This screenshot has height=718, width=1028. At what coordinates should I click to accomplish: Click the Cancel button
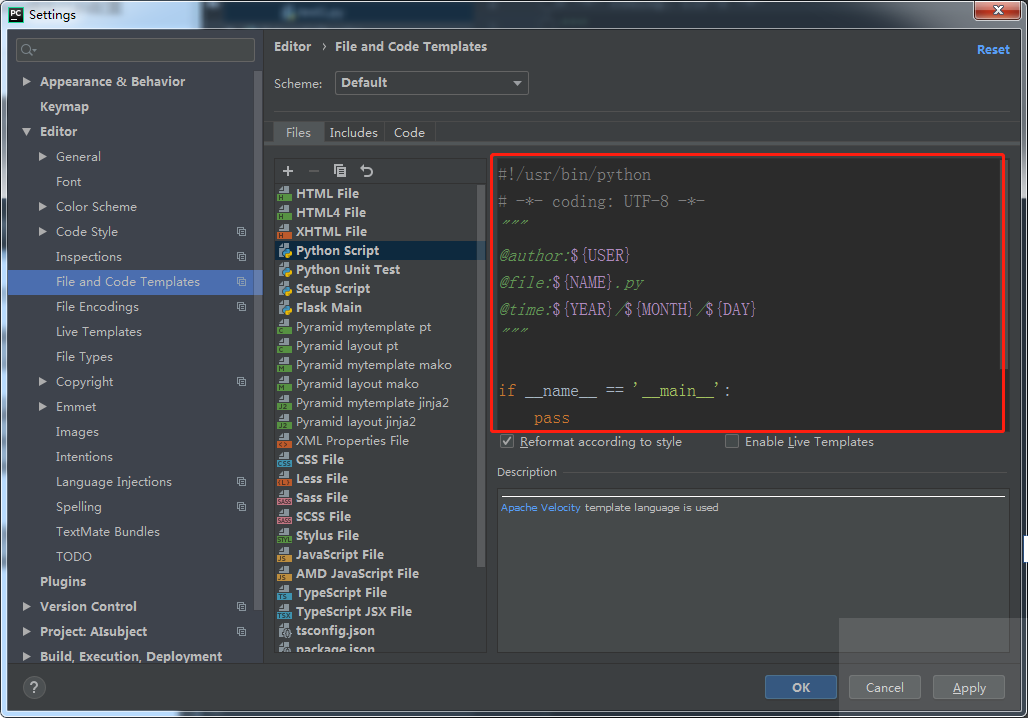click(x=884, y=687)
